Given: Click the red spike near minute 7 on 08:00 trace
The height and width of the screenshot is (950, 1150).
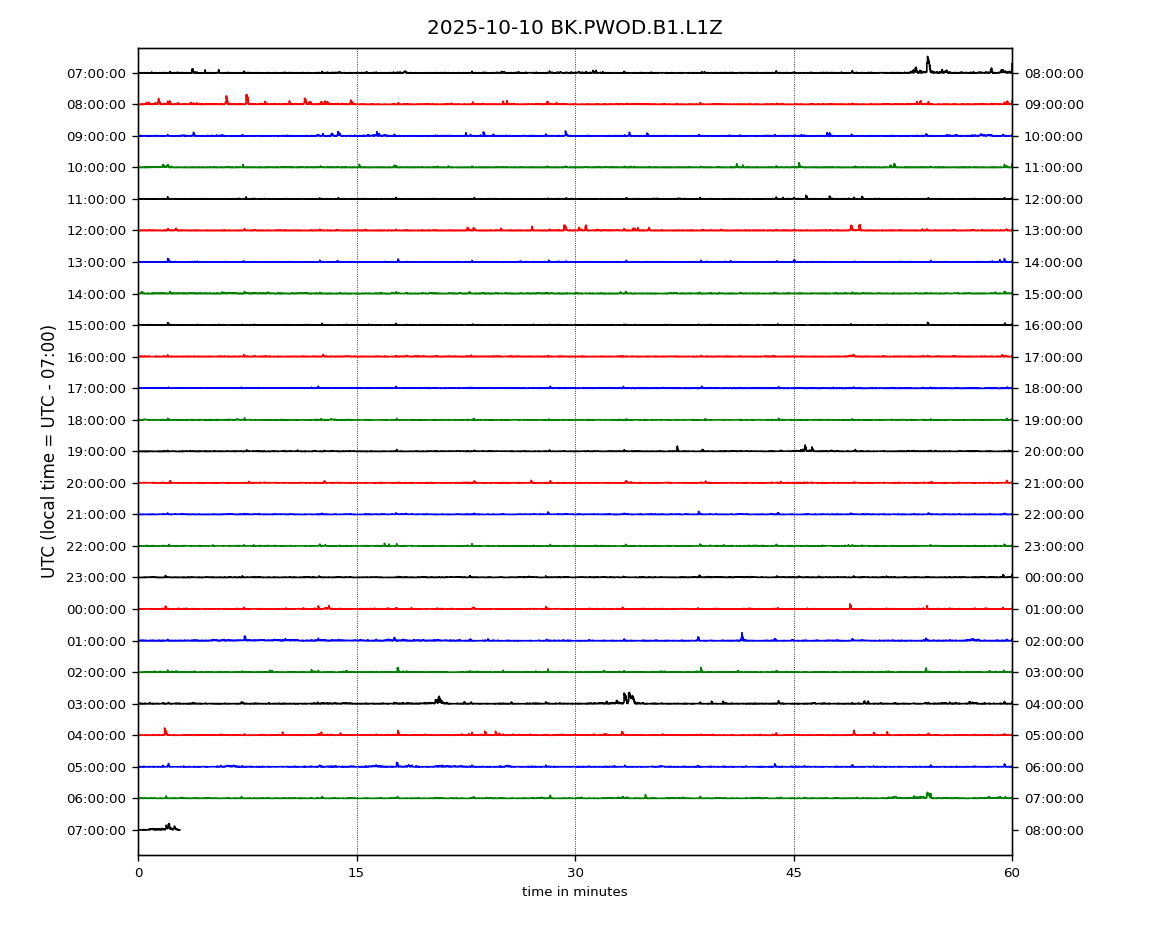Looking at the screenshot, I should [x=246, y=98].
